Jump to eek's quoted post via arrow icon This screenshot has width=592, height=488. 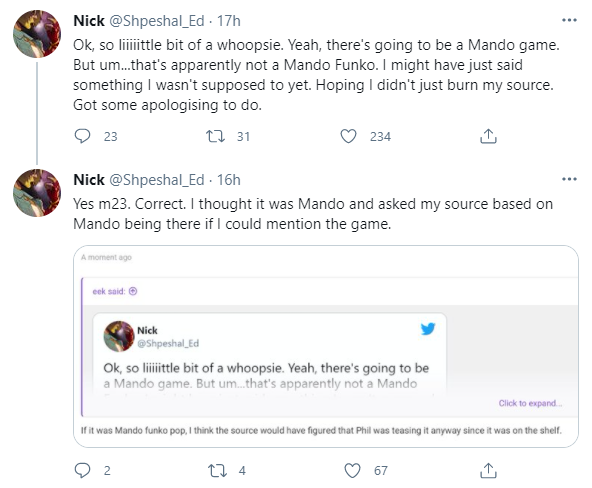(x=133, y=291)
